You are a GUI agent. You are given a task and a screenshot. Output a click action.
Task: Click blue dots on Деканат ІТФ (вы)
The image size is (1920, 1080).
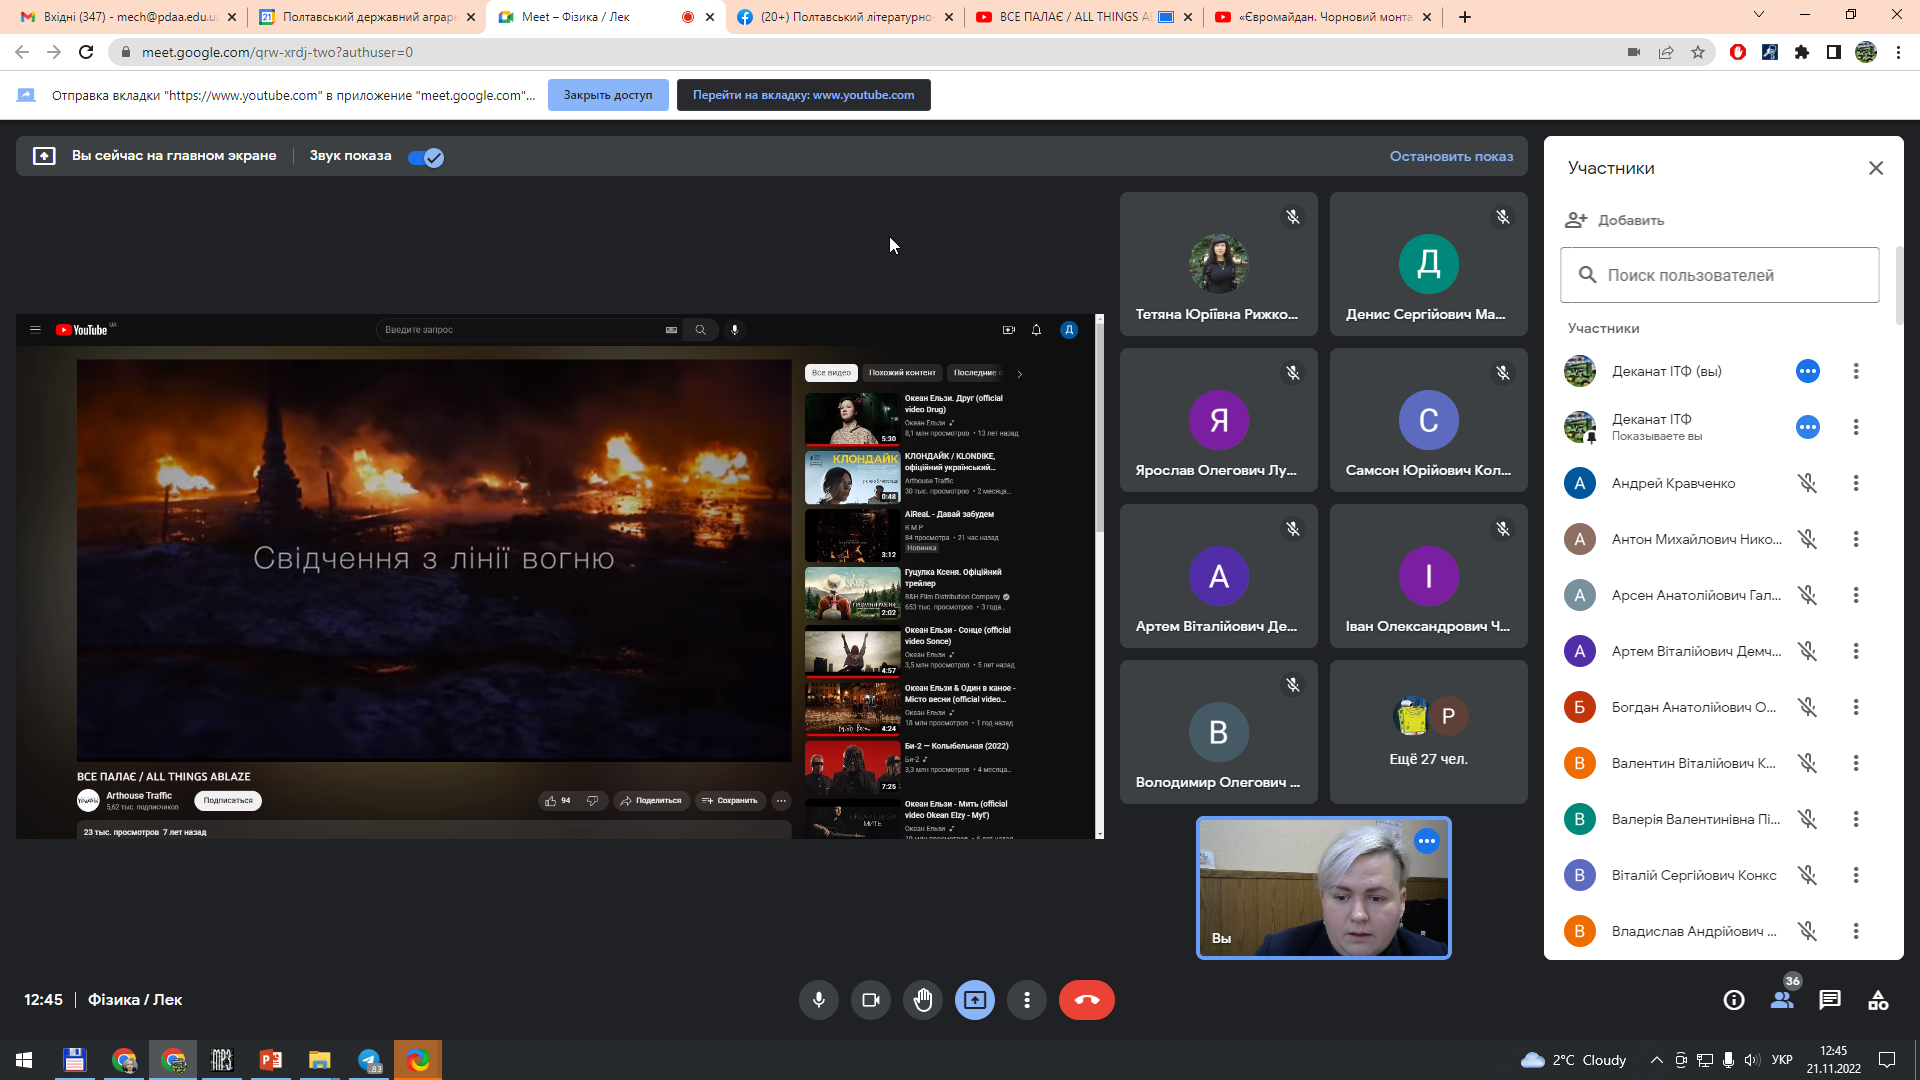tap(1808, 371)
